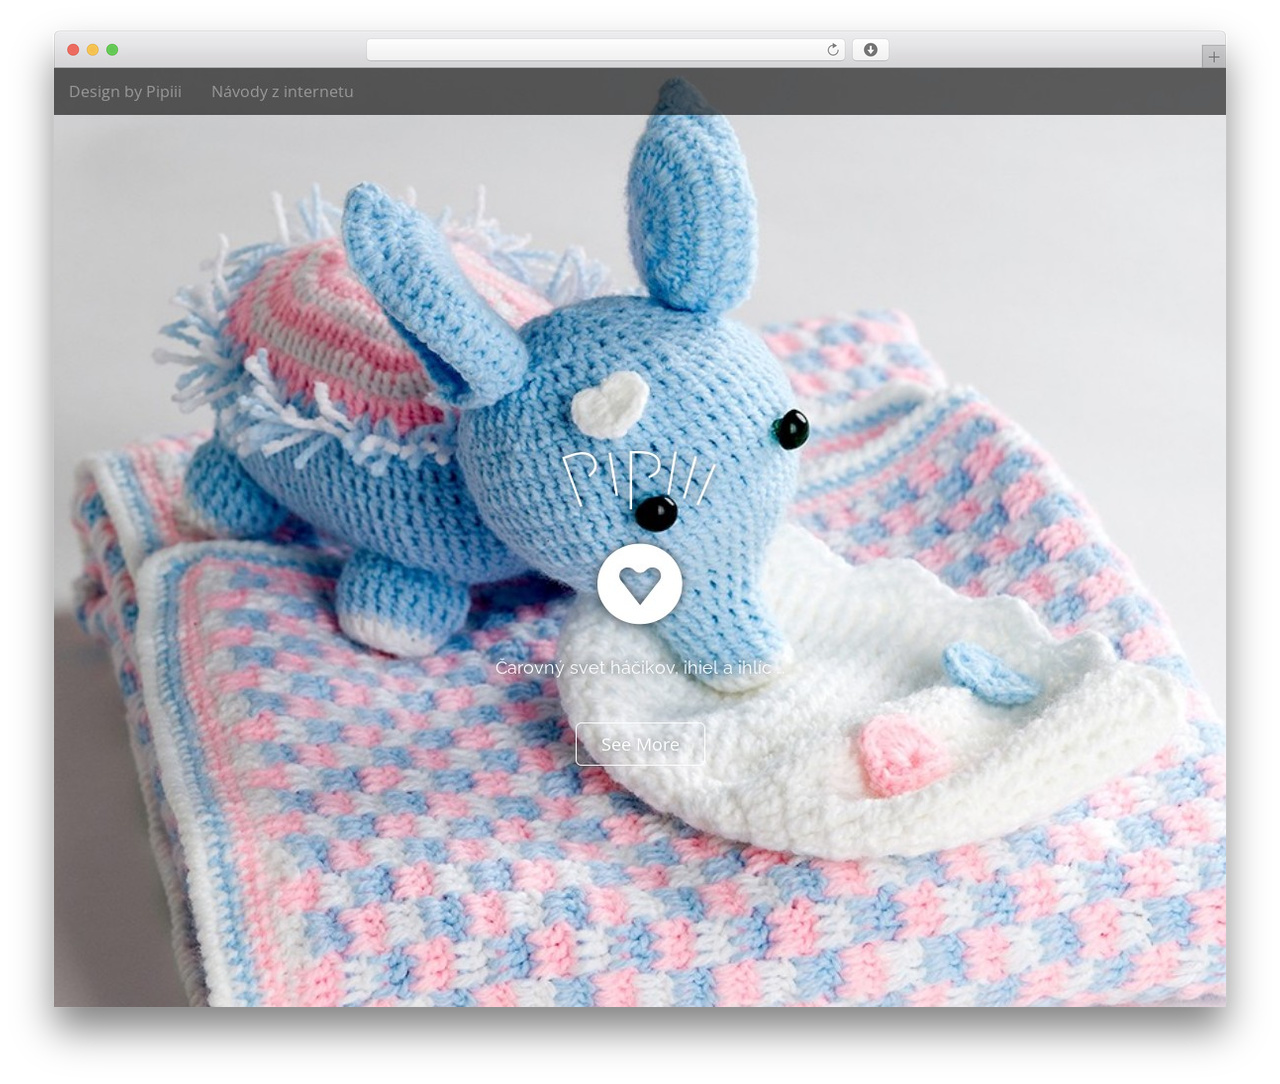Click the white heart circle icon
The width and height of the screenshot is (1280, 1084).
[x=640, y=584]
